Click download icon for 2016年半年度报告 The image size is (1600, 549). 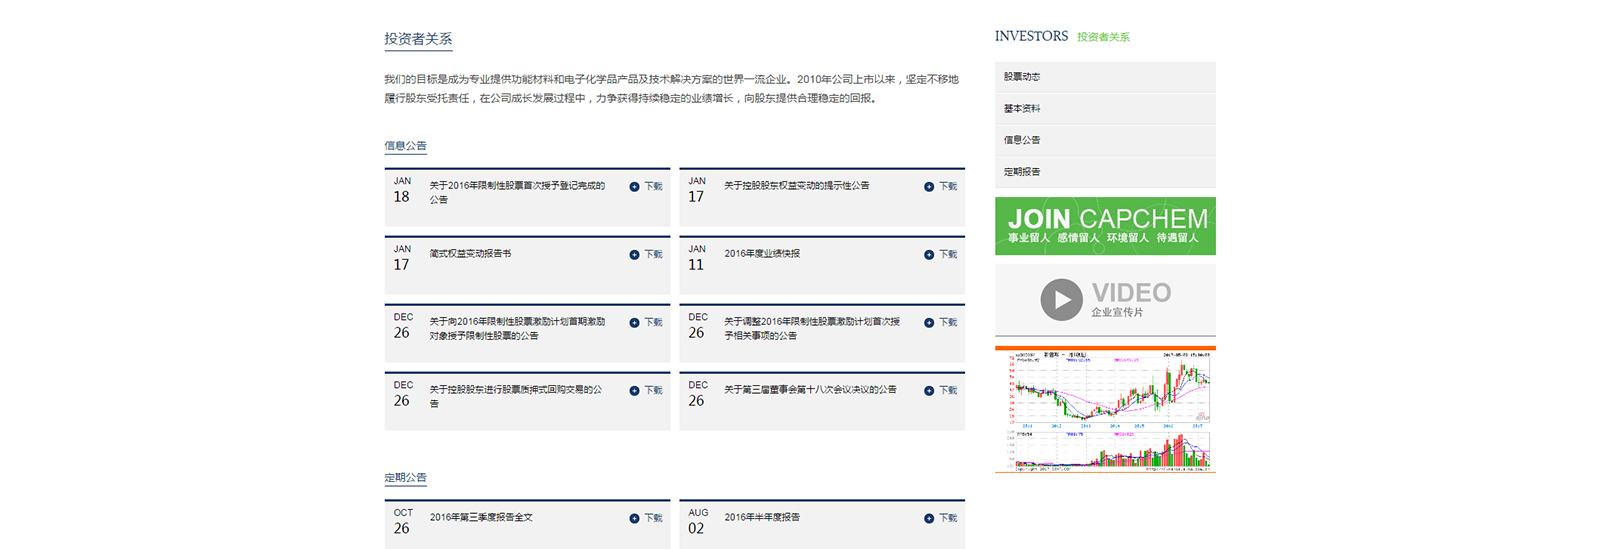point(929,518)
